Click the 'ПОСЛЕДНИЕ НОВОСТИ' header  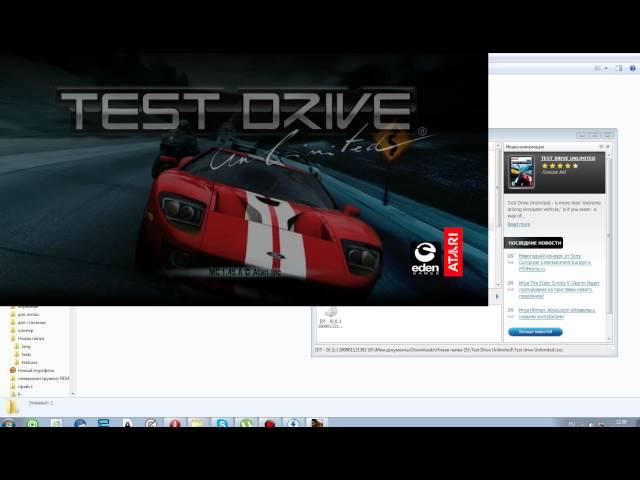533,243
